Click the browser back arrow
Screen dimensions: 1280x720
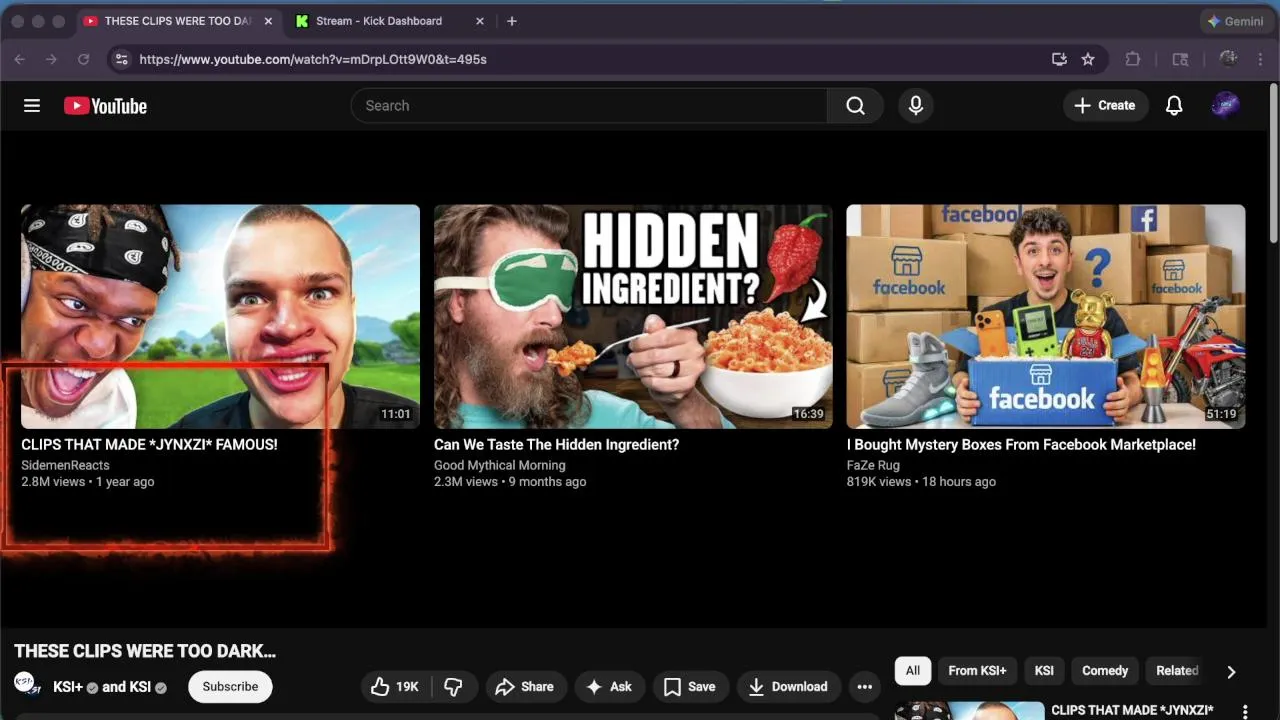pyautogui.click(x=19, y=59)
